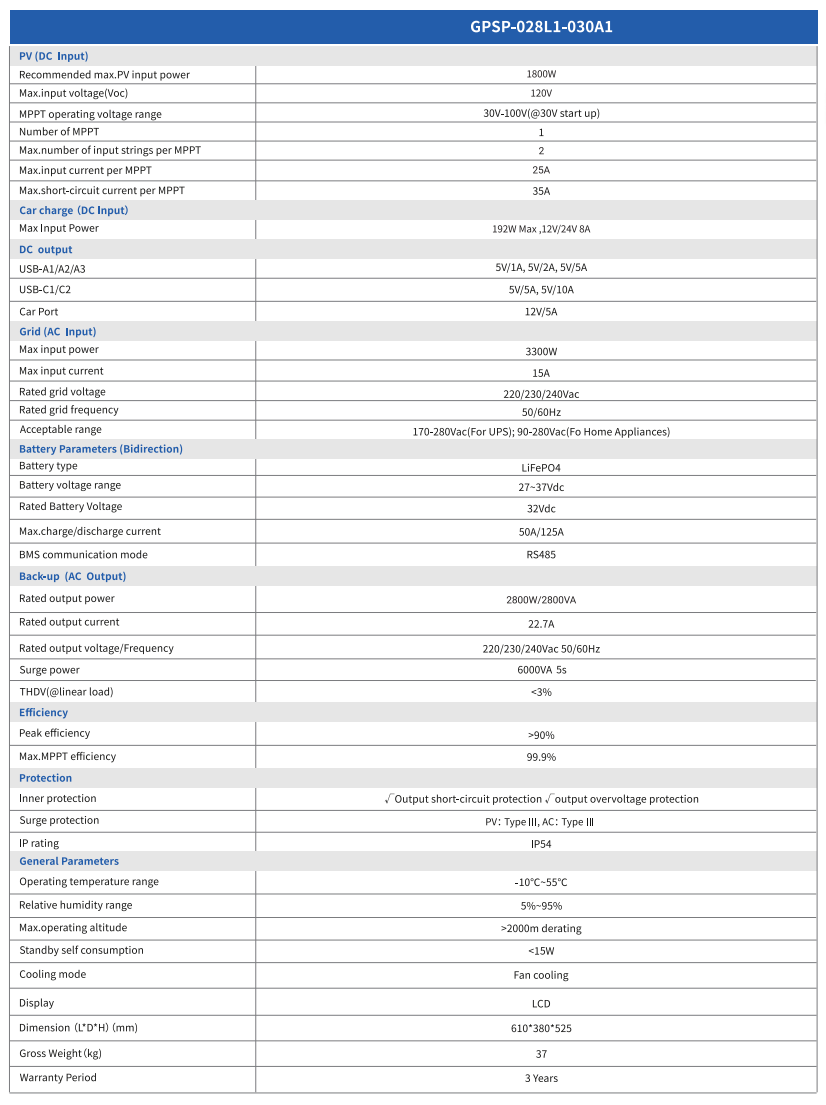Click the IP54 rating value

pyautogui.click(x=541, y=844)
